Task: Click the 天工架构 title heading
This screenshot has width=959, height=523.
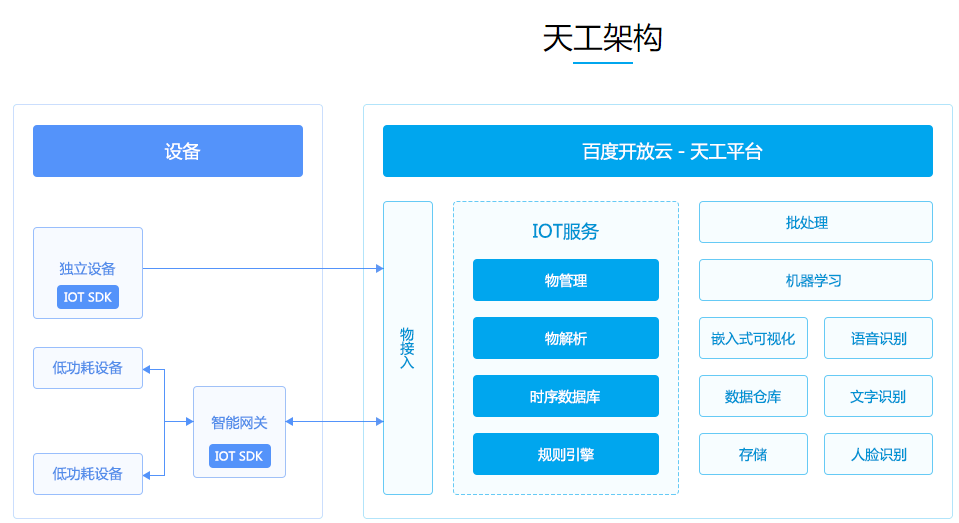Action: (602, 38)
